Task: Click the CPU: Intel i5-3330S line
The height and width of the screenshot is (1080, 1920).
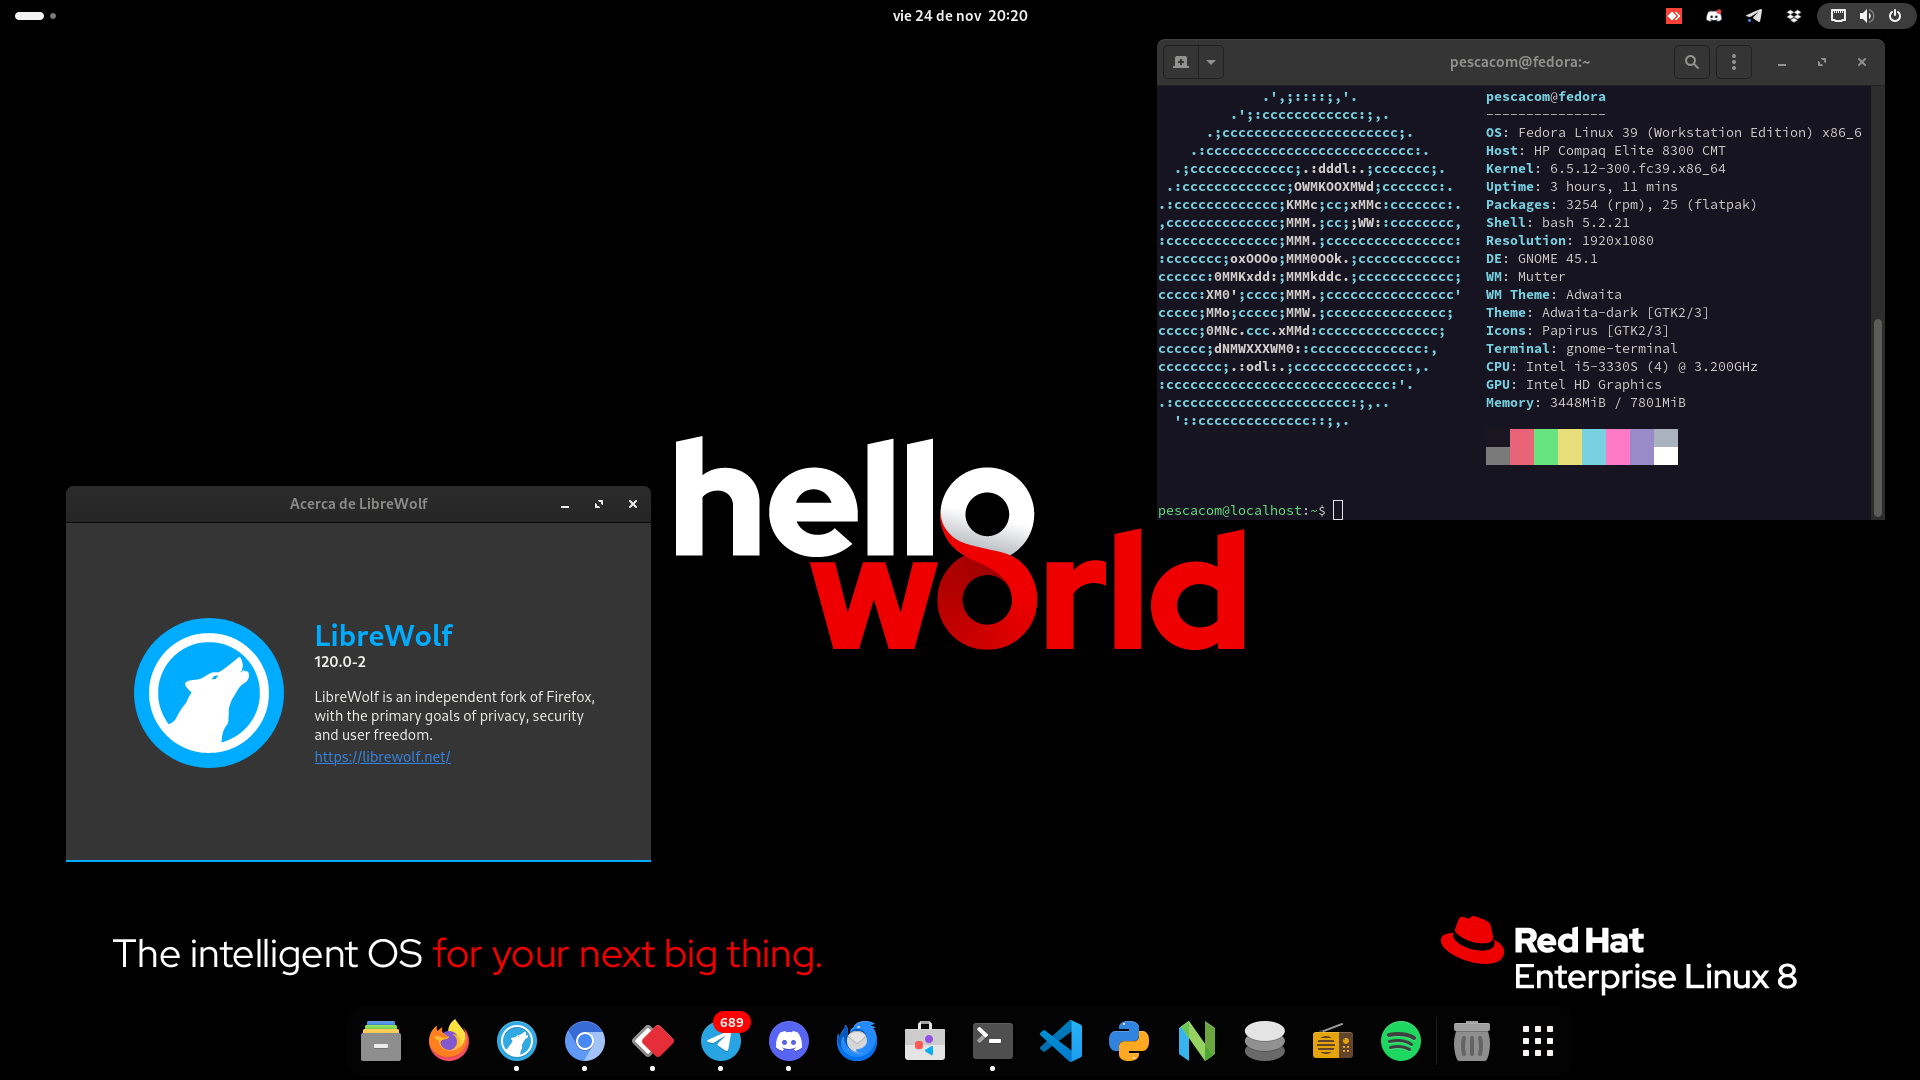Action: (1621, 367)
